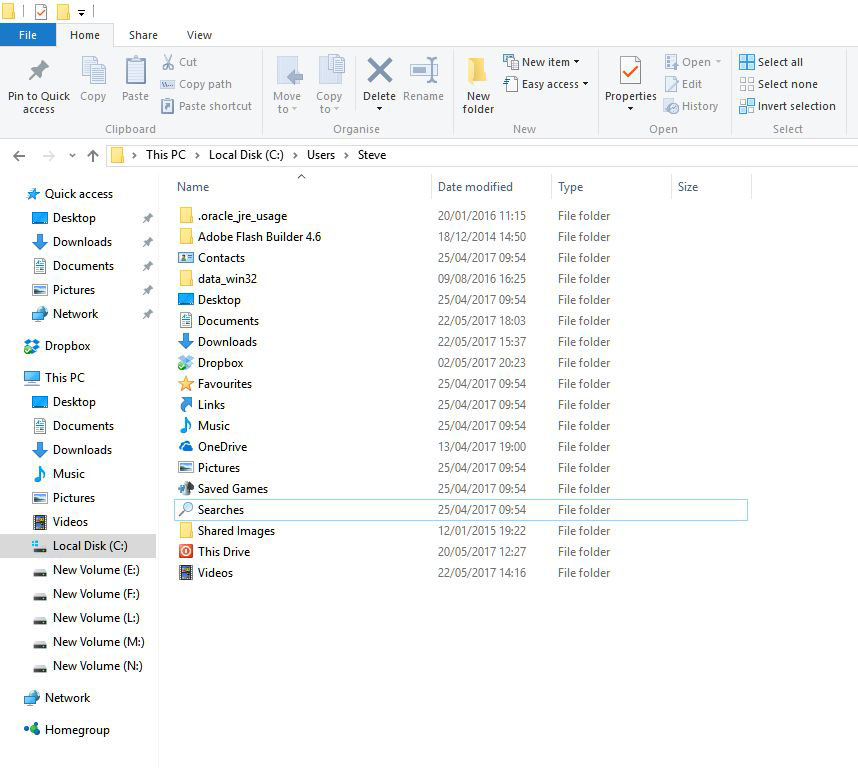The width and height of the screenshot is (858, 768).
Task: Select the Searches folder row
Action: 461,510
